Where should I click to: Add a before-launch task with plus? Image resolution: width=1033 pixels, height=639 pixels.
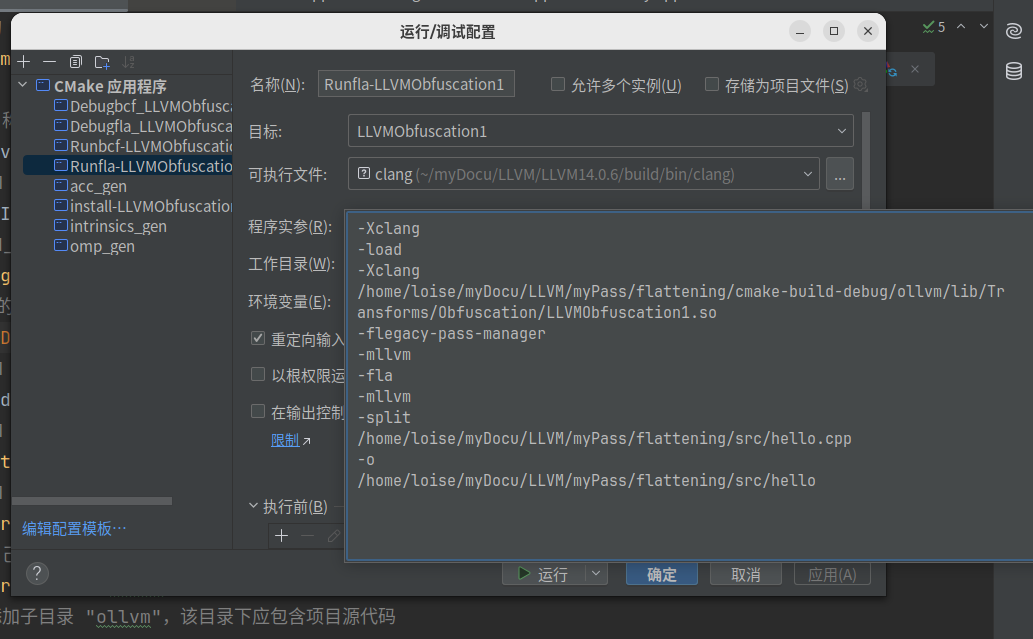click(x=281, y=536)
